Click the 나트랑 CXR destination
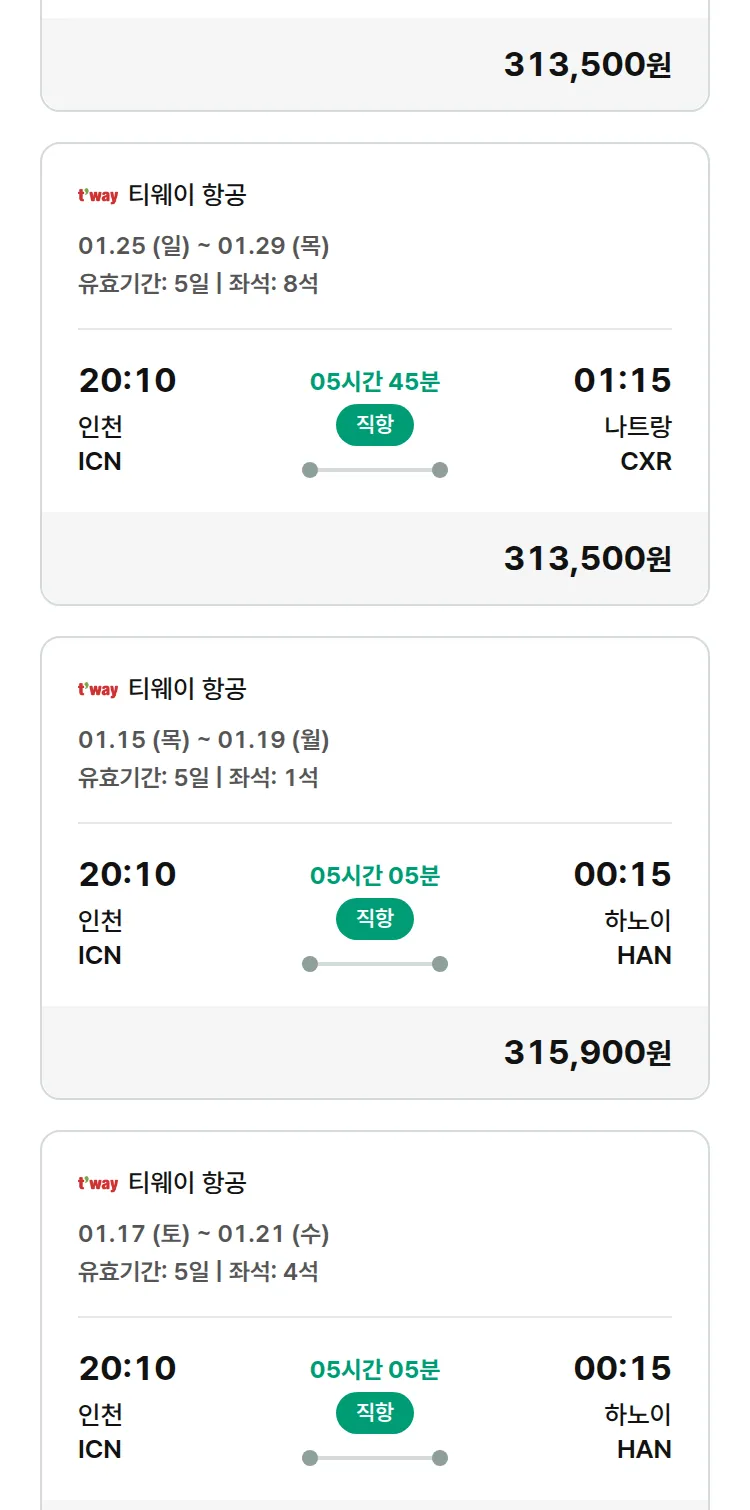This screenshot has height=1510, width=750. coord(638,444)
